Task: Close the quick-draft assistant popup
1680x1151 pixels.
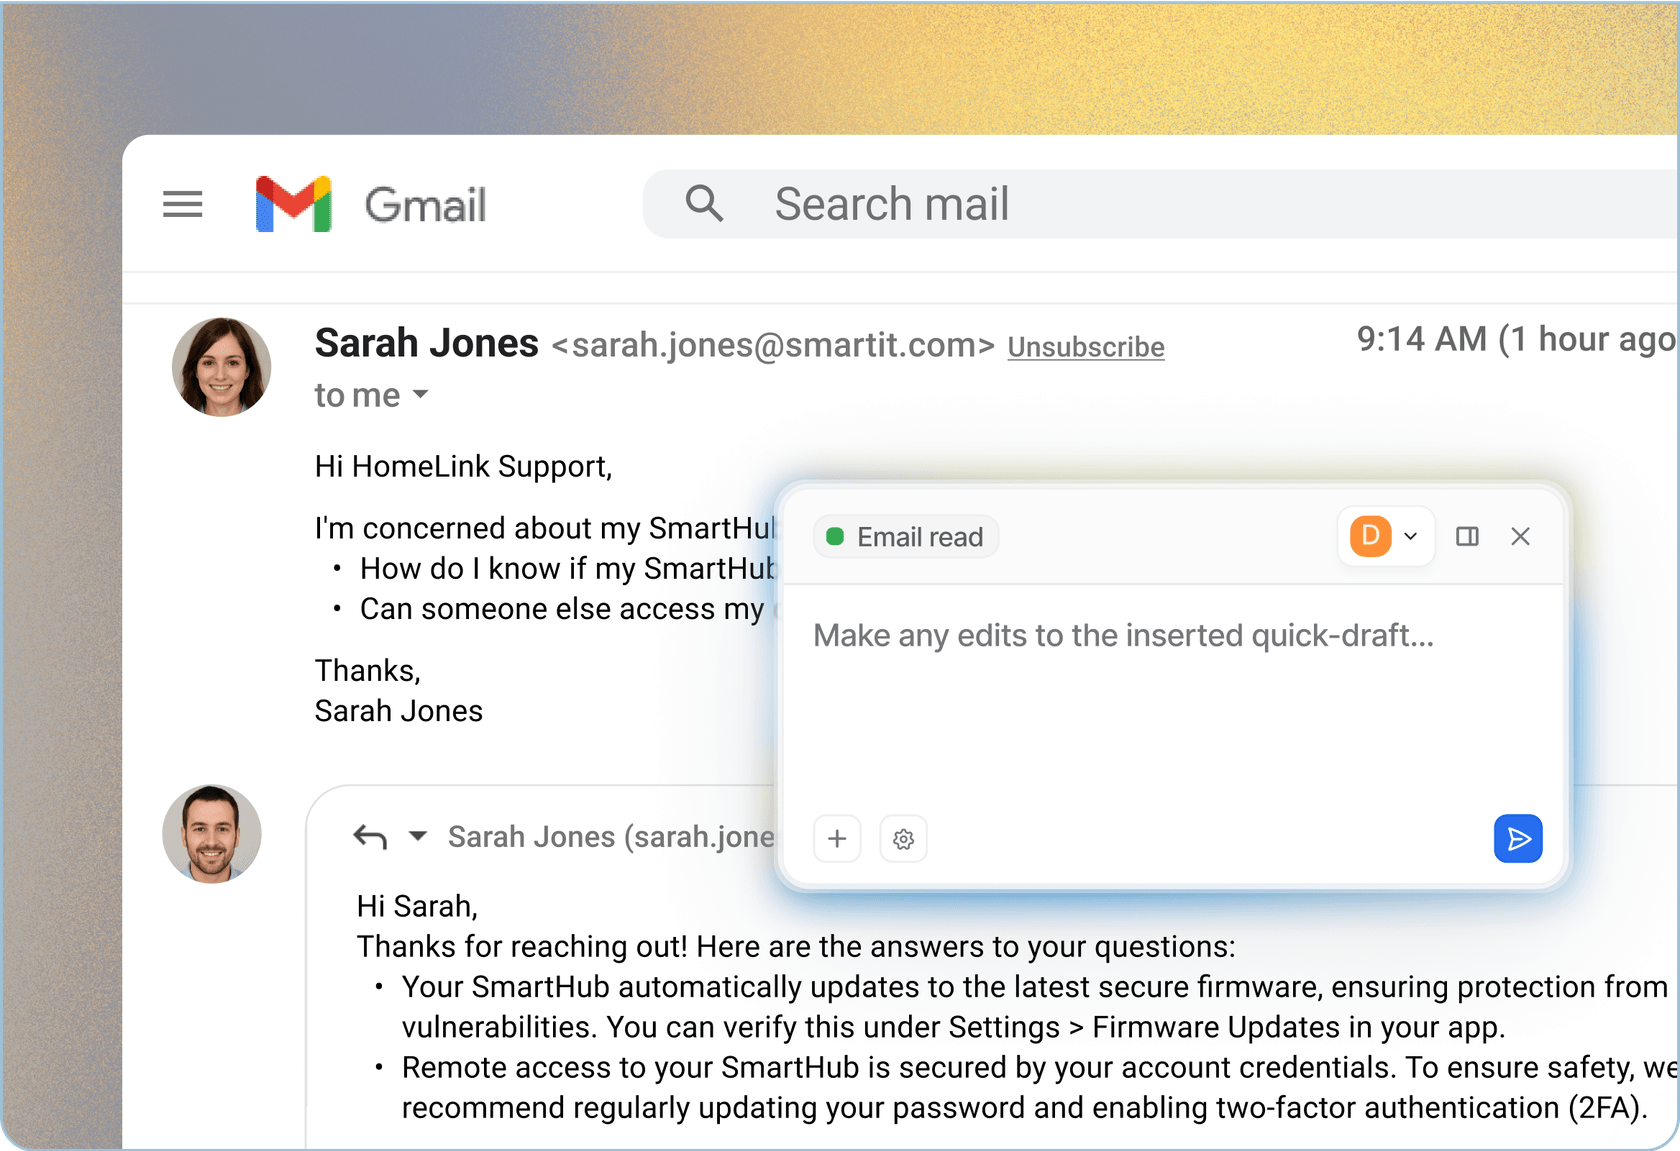Action: pyautogui.click(x=1520, y=537)
